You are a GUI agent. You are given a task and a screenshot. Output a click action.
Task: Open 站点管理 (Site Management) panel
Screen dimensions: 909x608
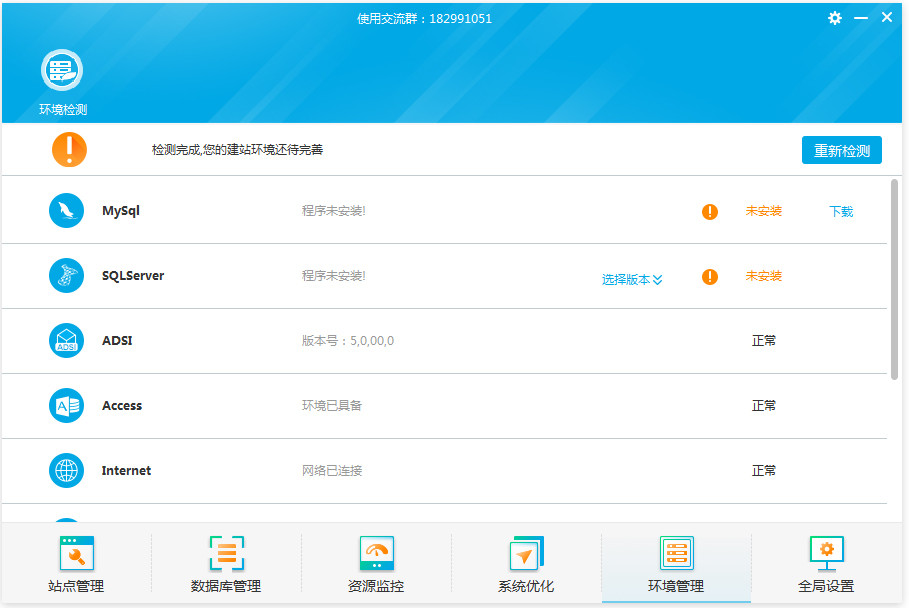(76, 563)
